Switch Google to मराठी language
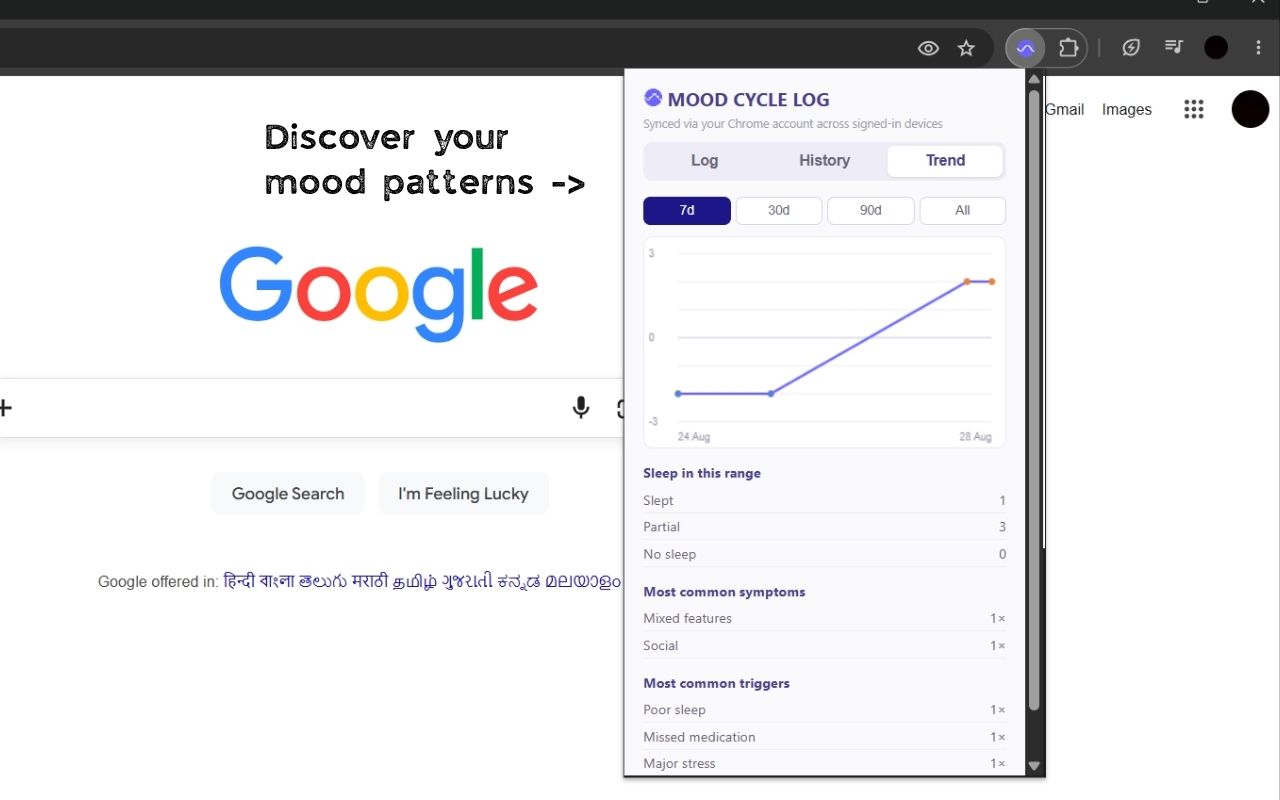 (369, 581)
